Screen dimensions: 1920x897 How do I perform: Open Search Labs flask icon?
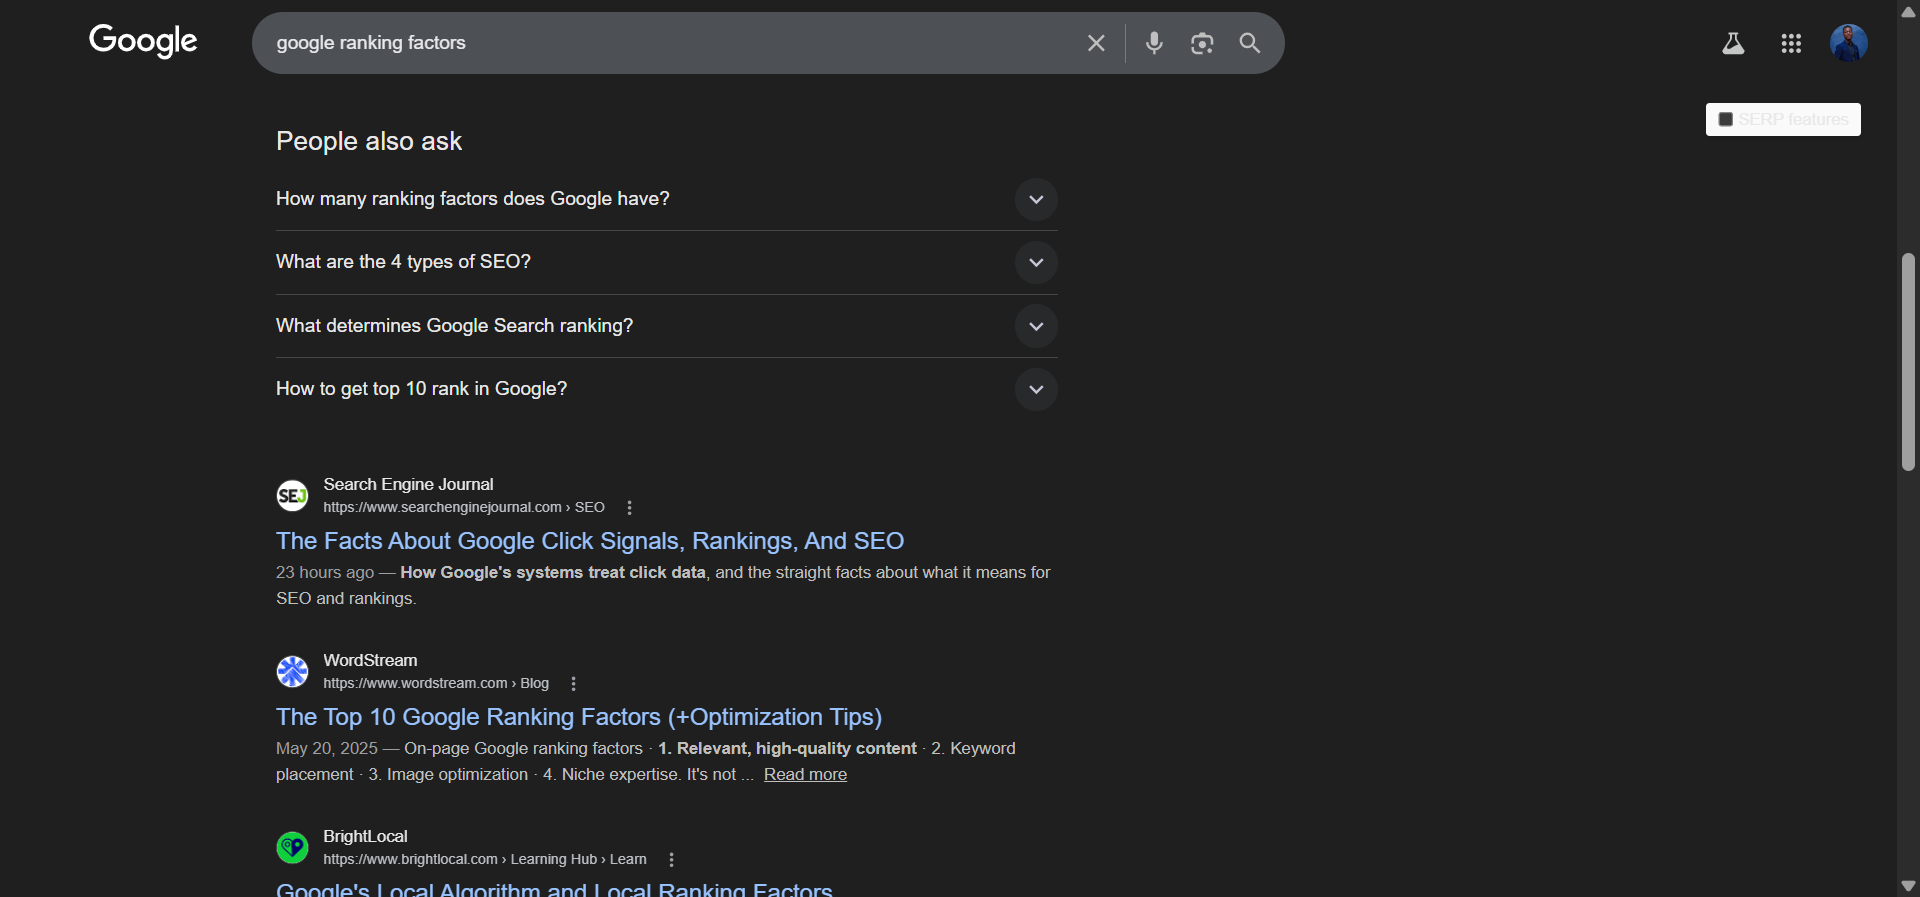(x=1733, y=43)
